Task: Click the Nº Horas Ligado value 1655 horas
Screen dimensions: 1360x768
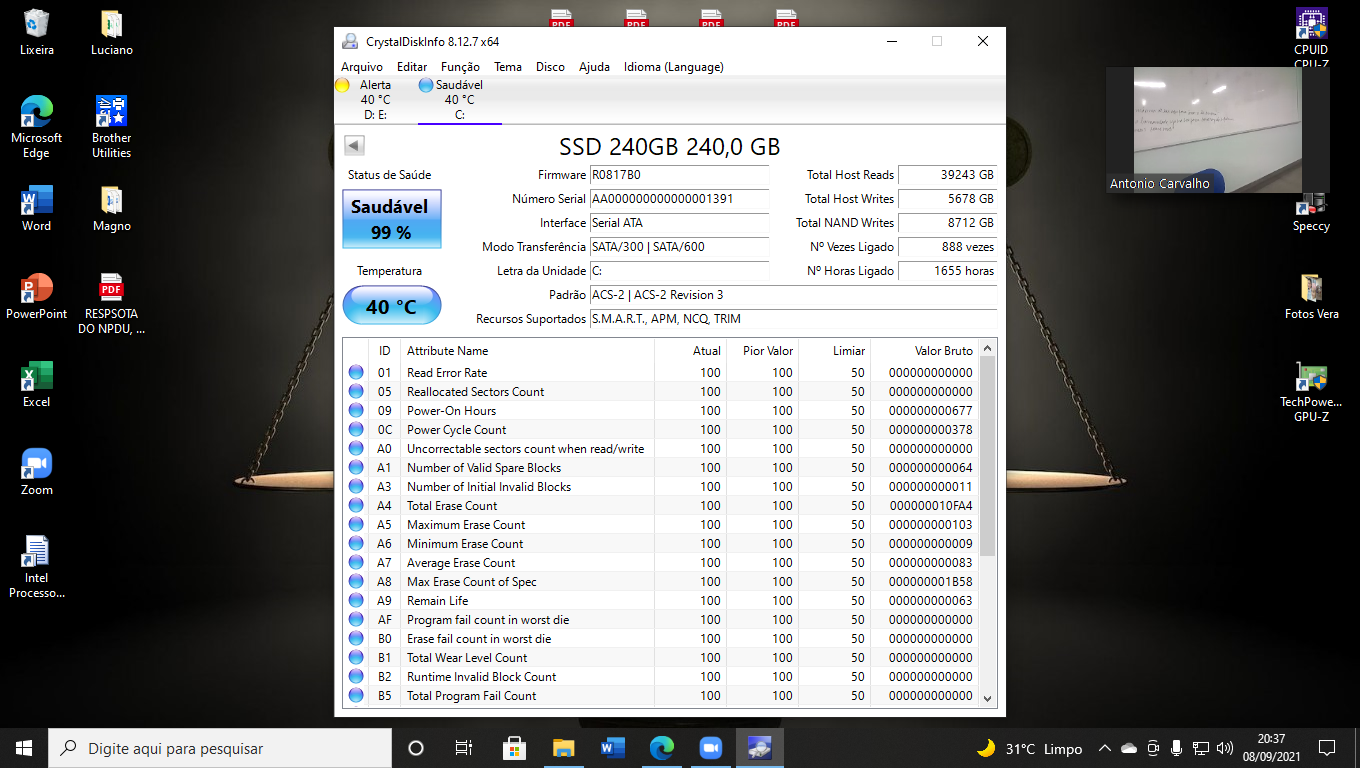Action: pyautogui.click(x=947, y=271)
